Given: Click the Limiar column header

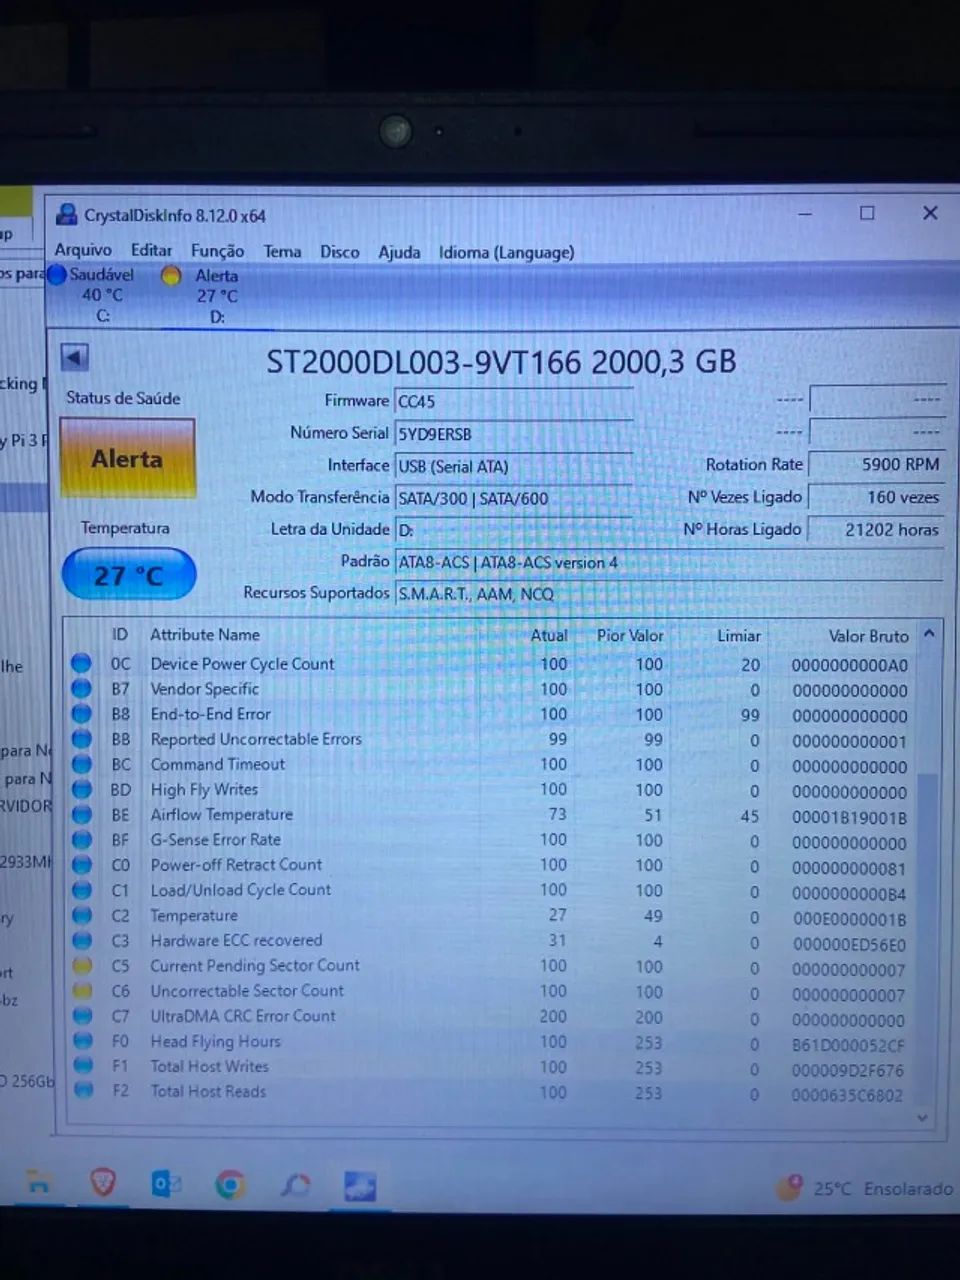Looking at the screenshot, I should point(739,636).
